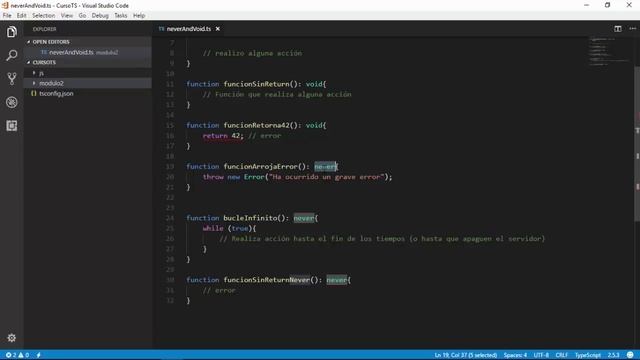This screenshot has width=640, height=360.
Task: Open tsconfig.json in the explorer
Action: click(88, 93)
